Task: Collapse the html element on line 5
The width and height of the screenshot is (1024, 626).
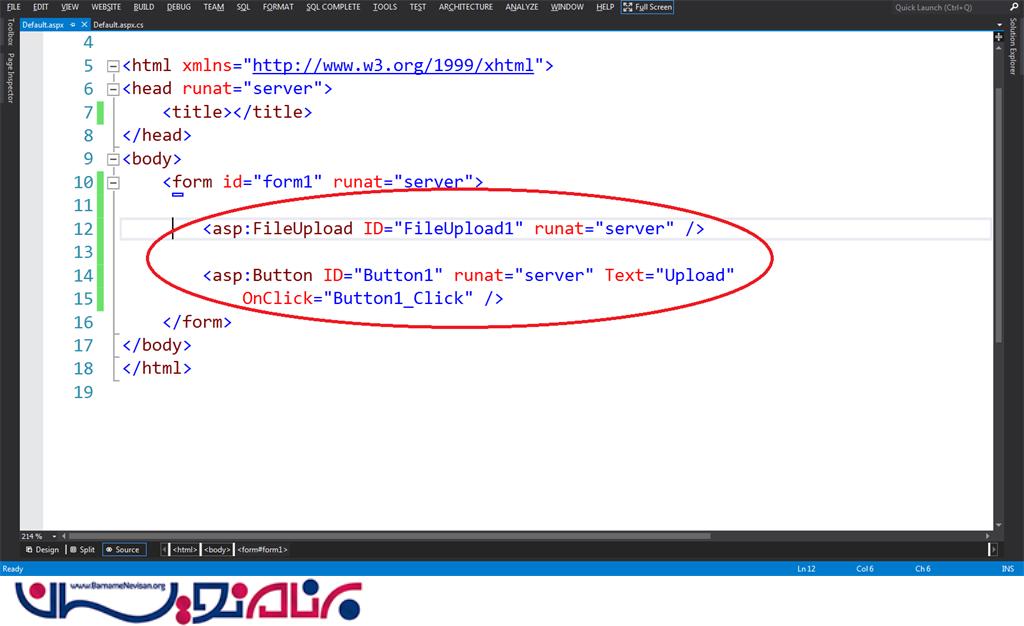Action: pyautogui.click(x=113, y=66)
